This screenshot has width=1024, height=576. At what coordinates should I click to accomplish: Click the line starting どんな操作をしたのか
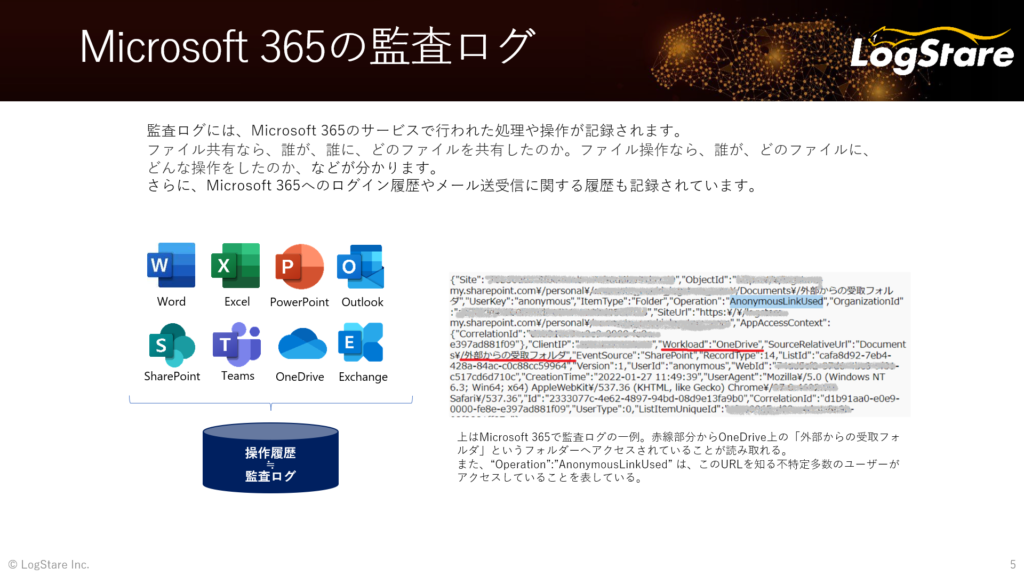pos(293,168)
